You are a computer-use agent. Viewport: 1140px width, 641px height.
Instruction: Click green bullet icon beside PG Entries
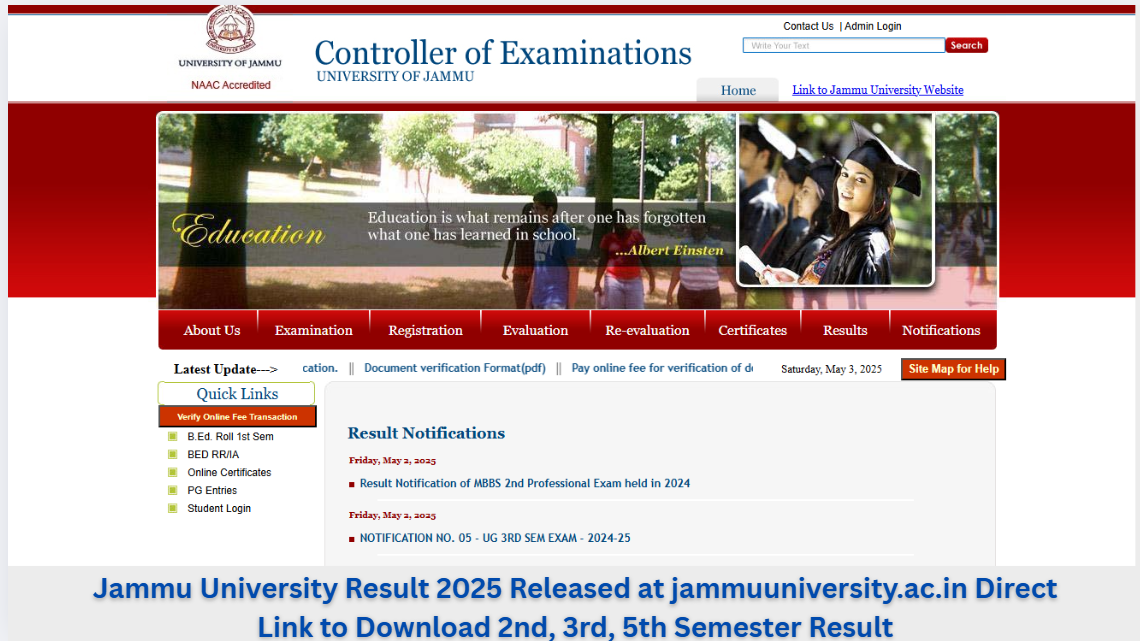tap(172, 491)
